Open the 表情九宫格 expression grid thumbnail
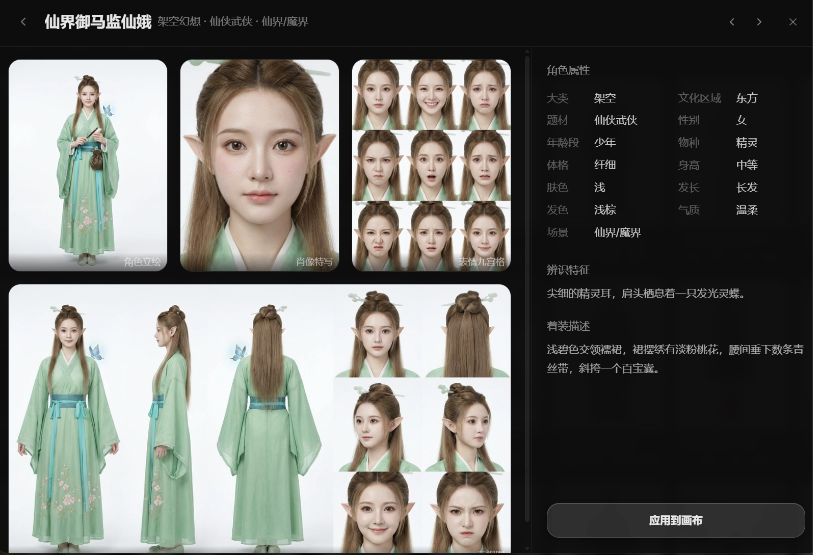 [431, 165]
